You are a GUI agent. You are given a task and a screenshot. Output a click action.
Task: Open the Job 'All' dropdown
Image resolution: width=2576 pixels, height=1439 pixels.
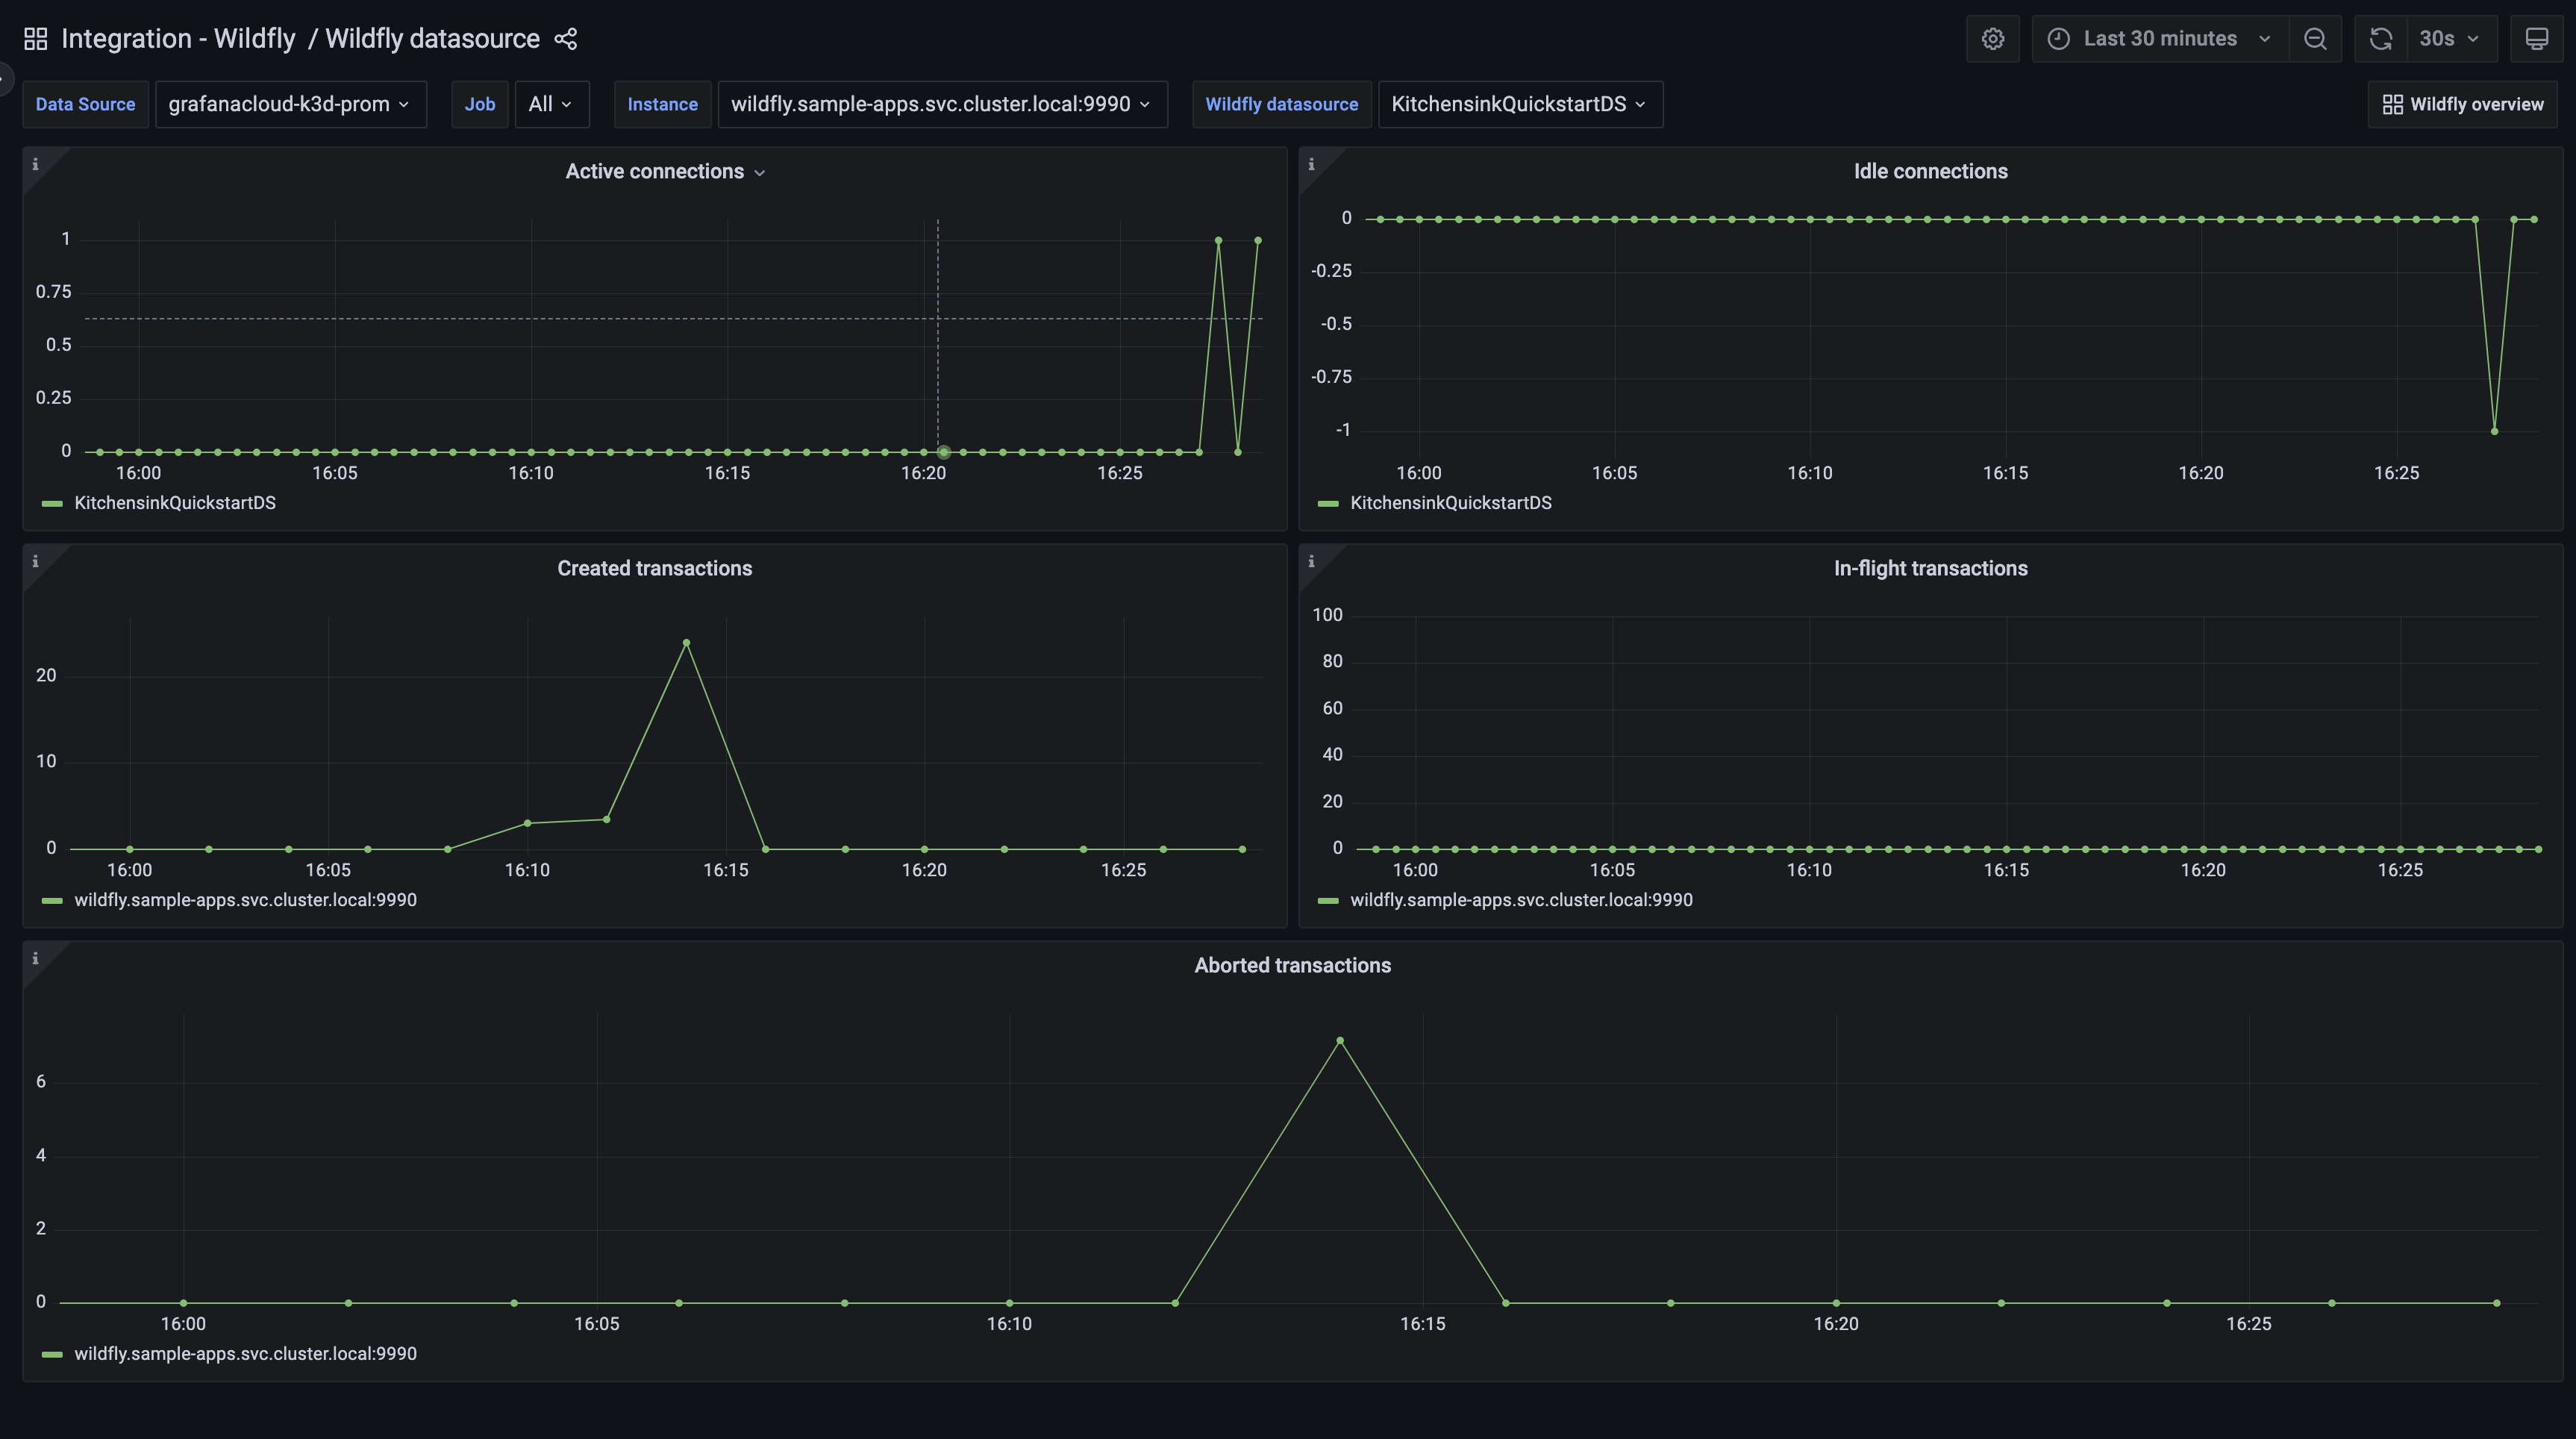552,104
